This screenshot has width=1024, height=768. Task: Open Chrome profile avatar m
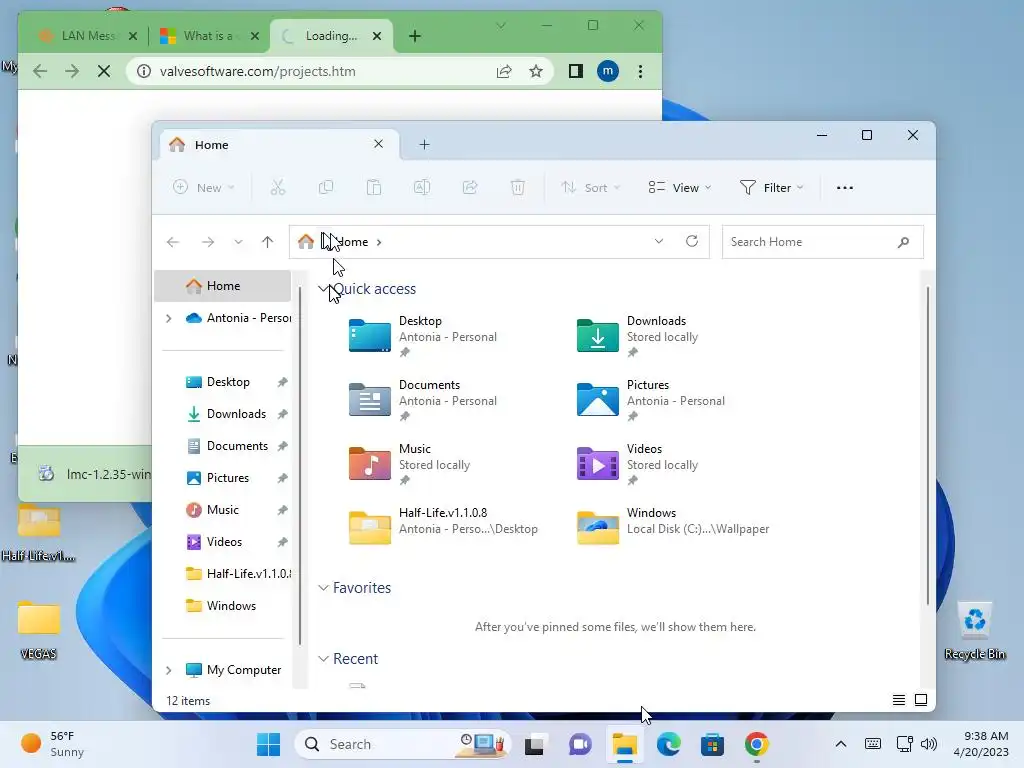tap(607, 71)
